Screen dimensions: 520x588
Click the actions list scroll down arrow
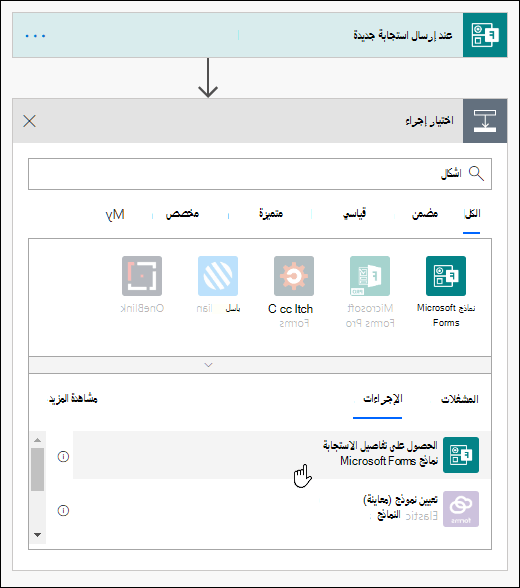[37, 535]
